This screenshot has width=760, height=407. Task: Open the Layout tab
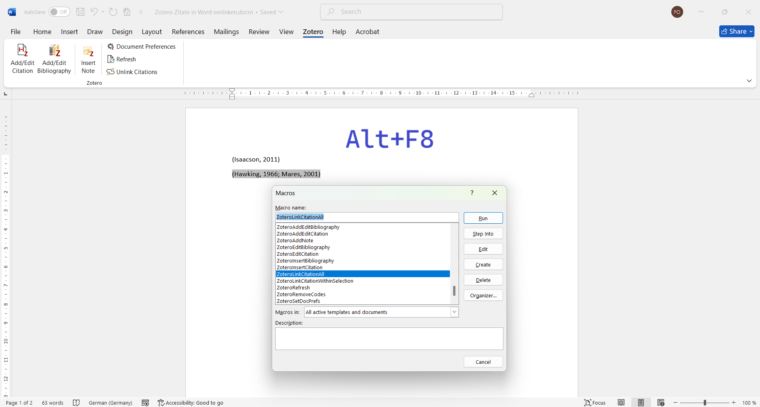tap(152, 31)
